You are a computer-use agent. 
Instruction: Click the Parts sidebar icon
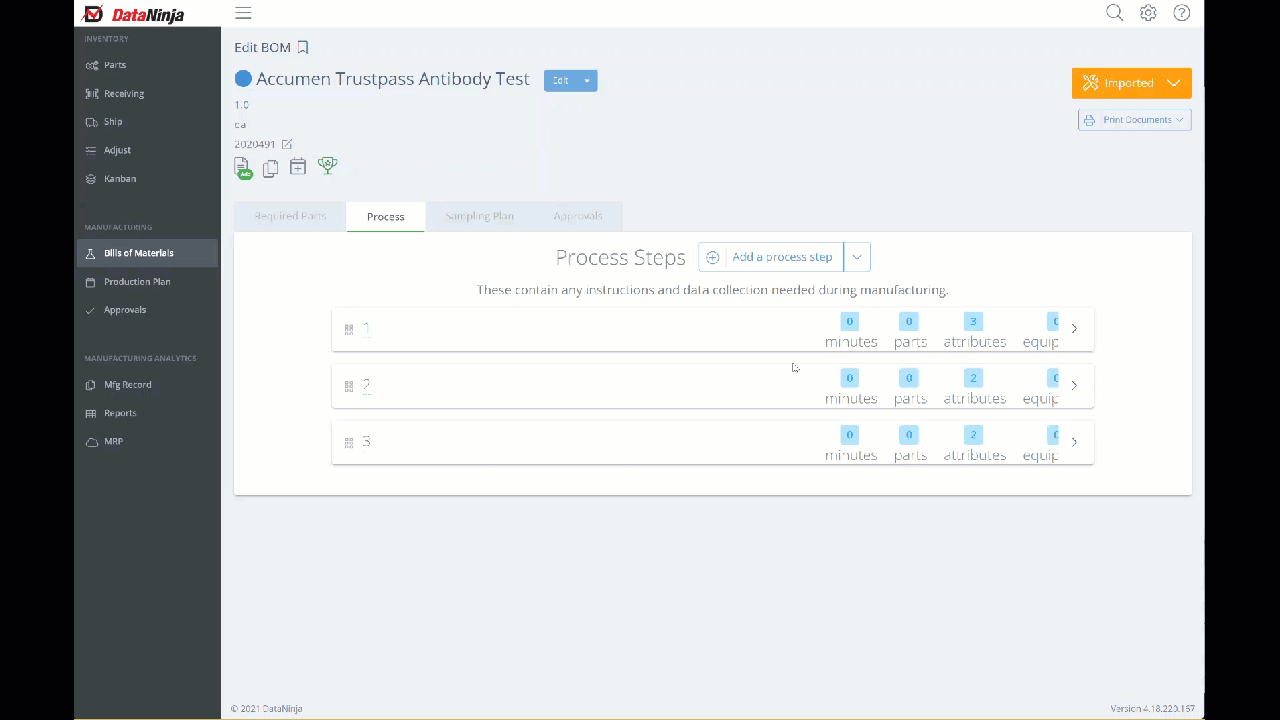(x=91, y=65)
